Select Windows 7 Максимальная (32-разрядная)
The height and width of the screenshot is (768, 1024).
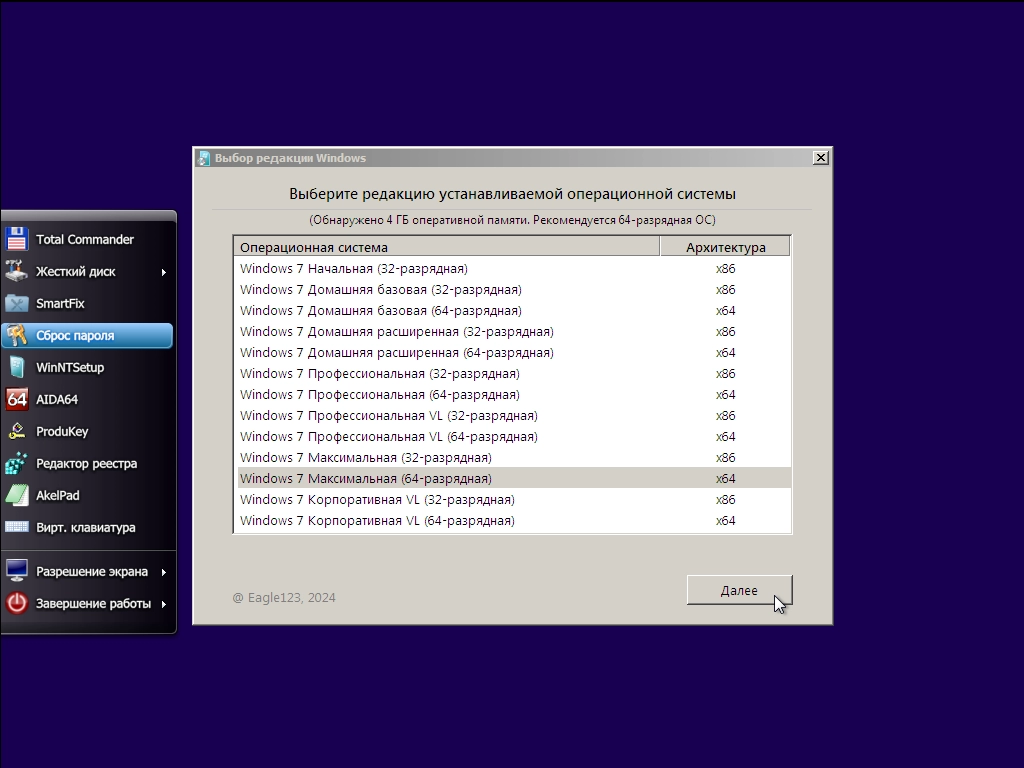513,457
